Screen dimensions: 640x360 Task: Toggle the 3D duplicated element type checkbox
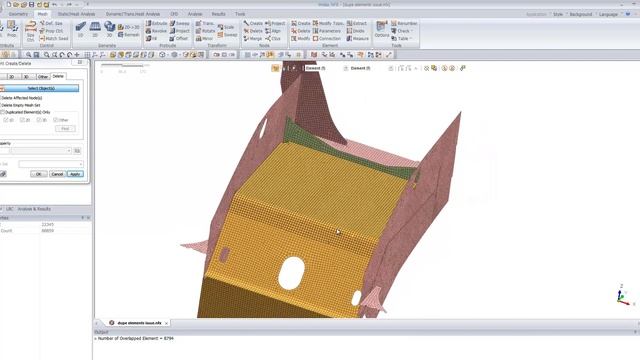42,120
